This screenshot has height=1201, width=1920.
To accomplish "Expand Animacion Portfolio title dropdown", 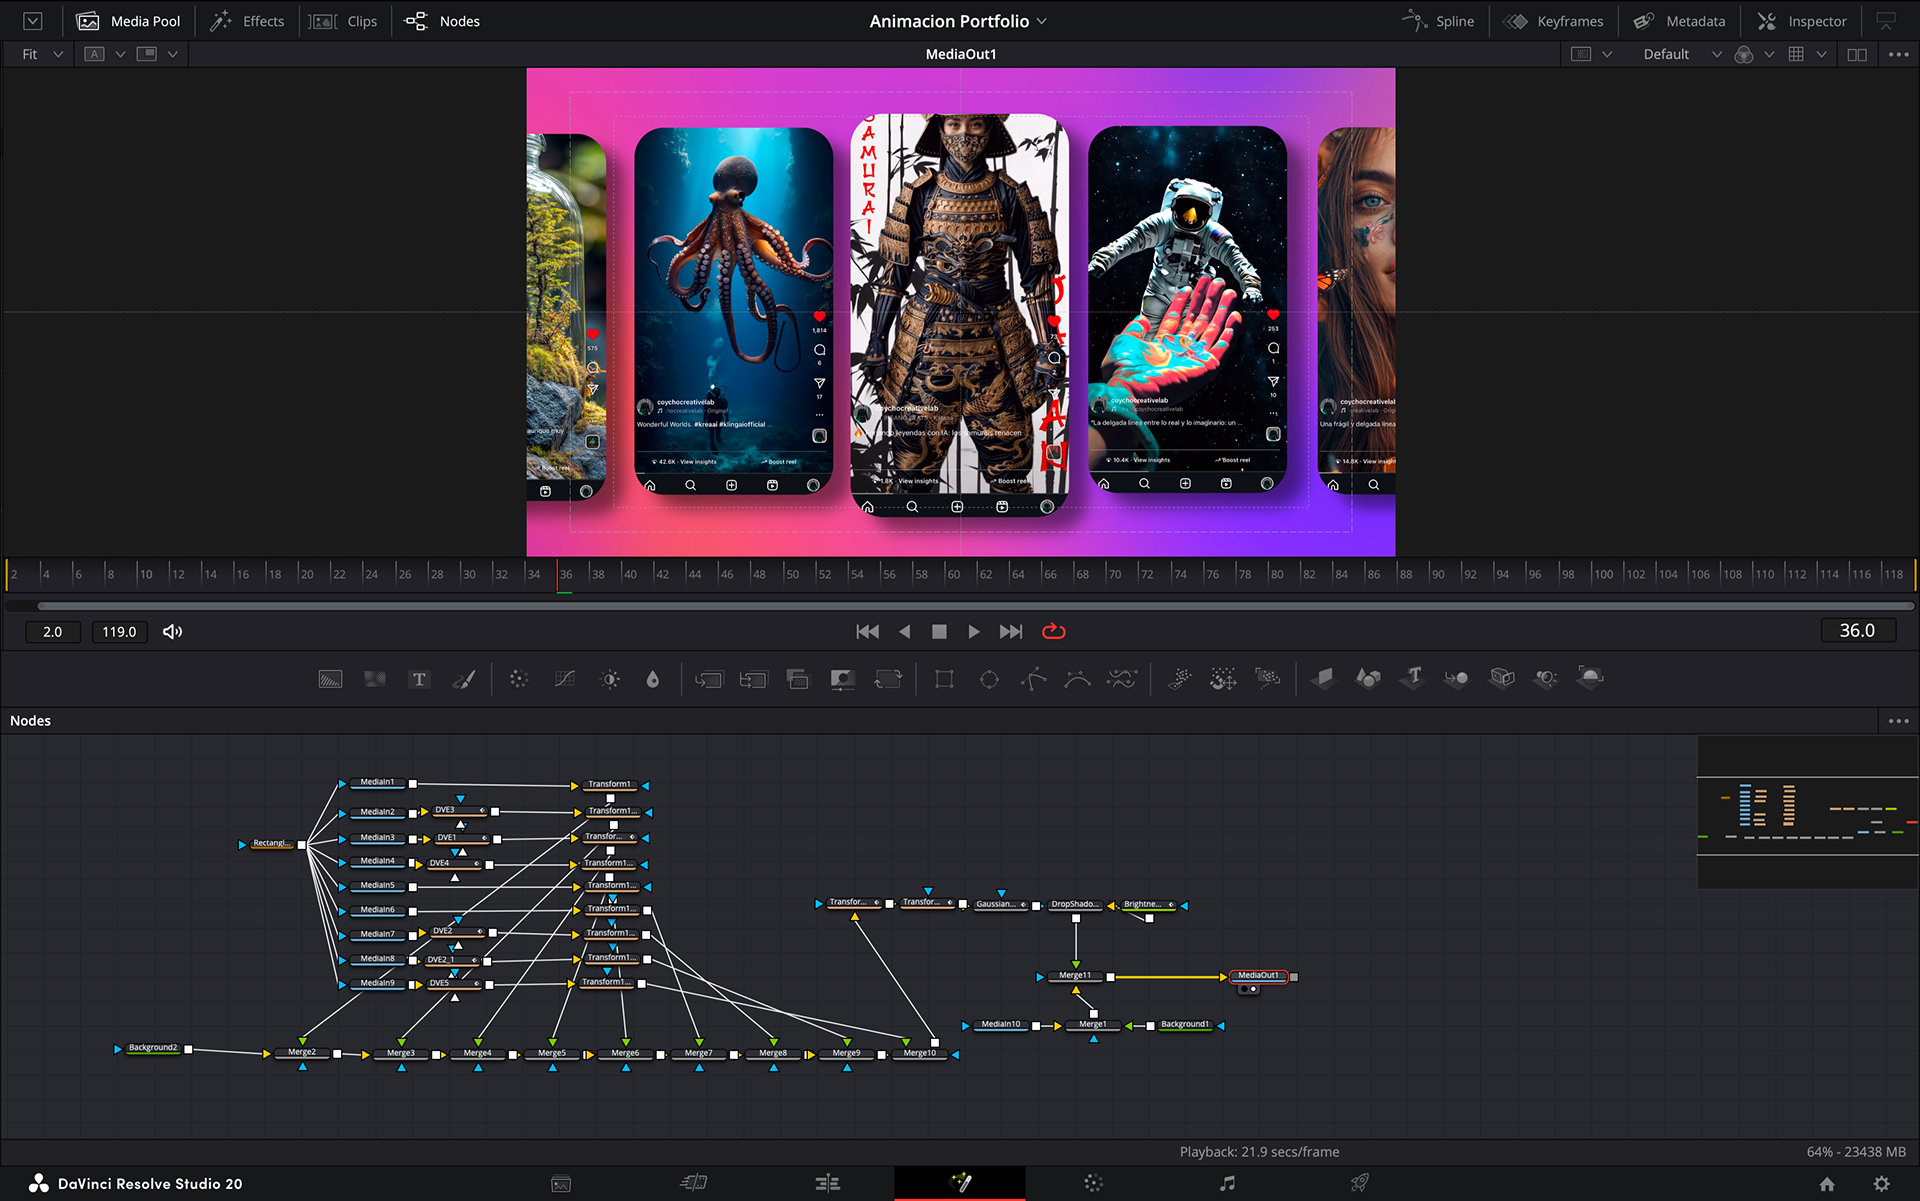I will pos(1042,21).
